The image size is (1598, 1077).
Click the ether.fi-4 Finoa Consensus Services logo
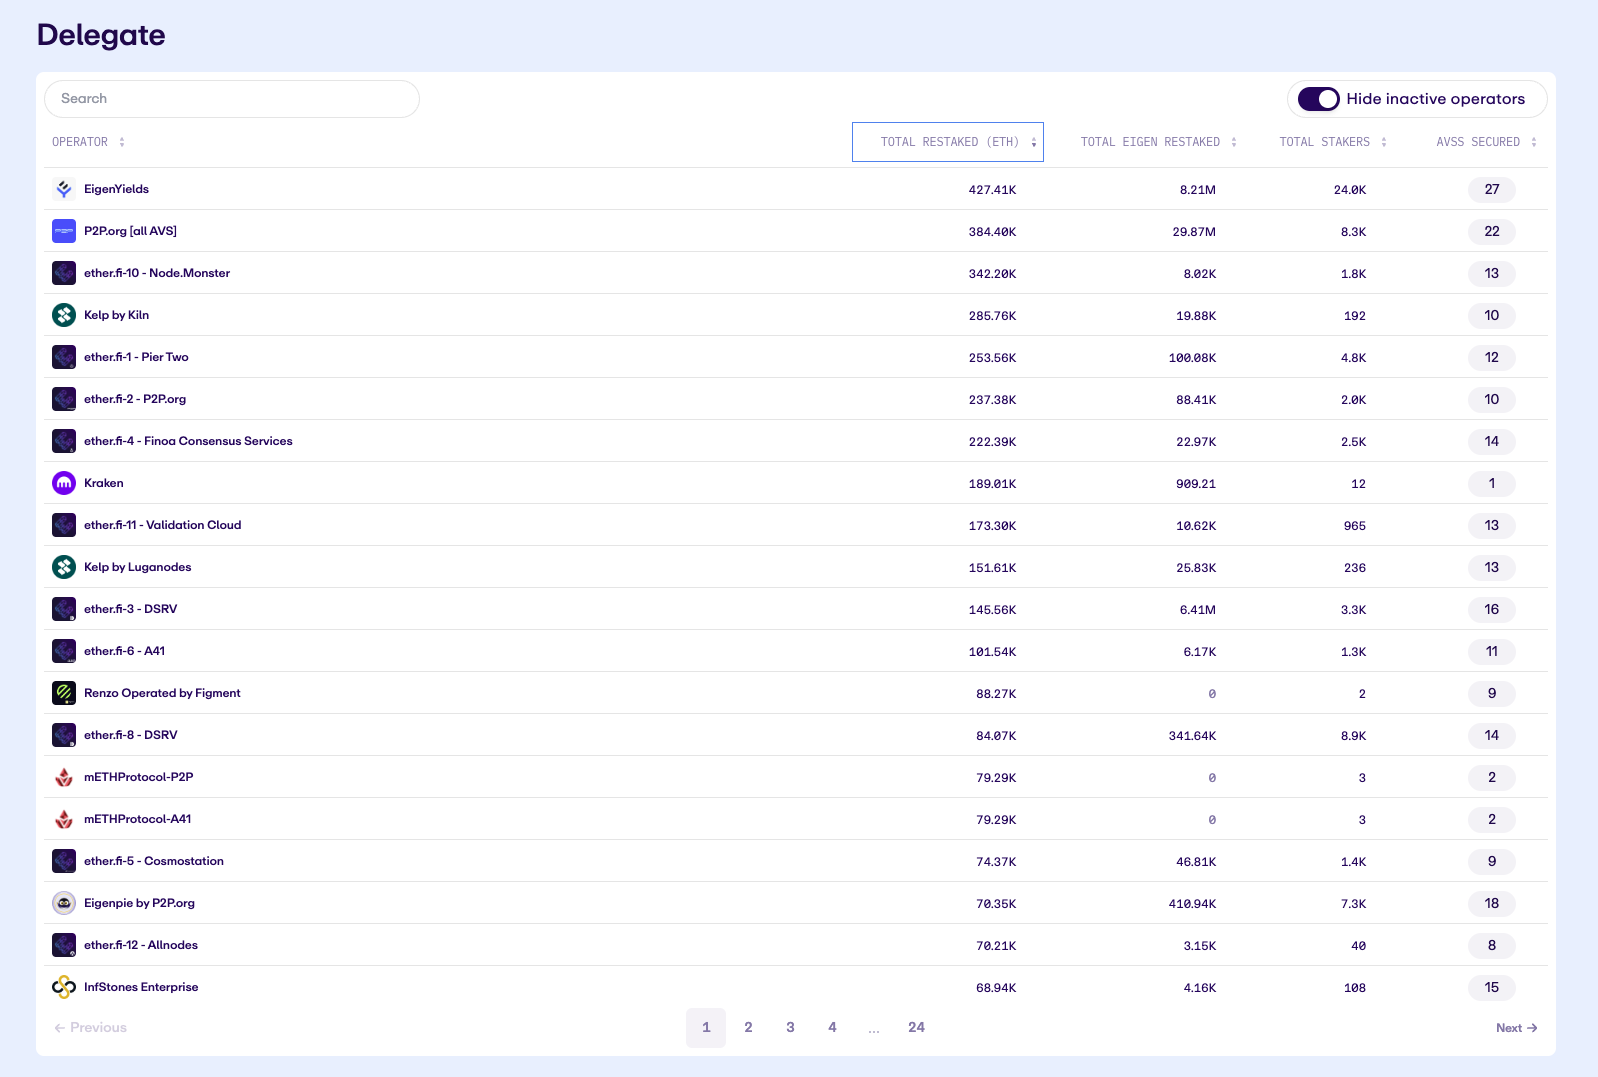click(64, 441)
